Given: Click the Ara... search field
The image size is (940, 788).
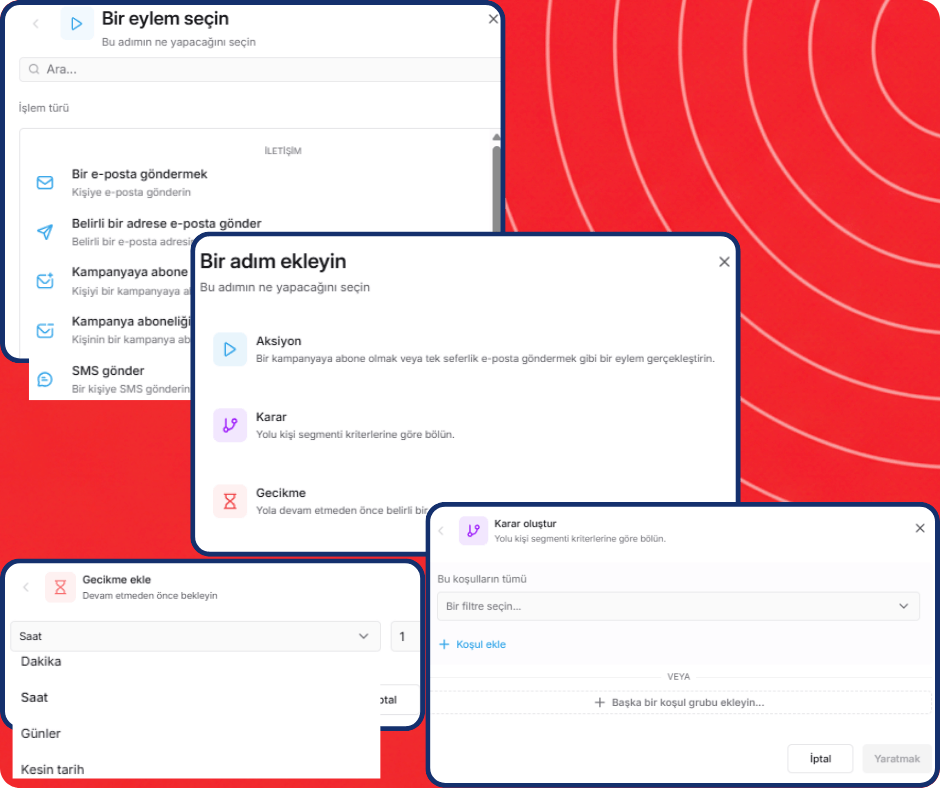Looking at the screenshot, I should (260, 70).
